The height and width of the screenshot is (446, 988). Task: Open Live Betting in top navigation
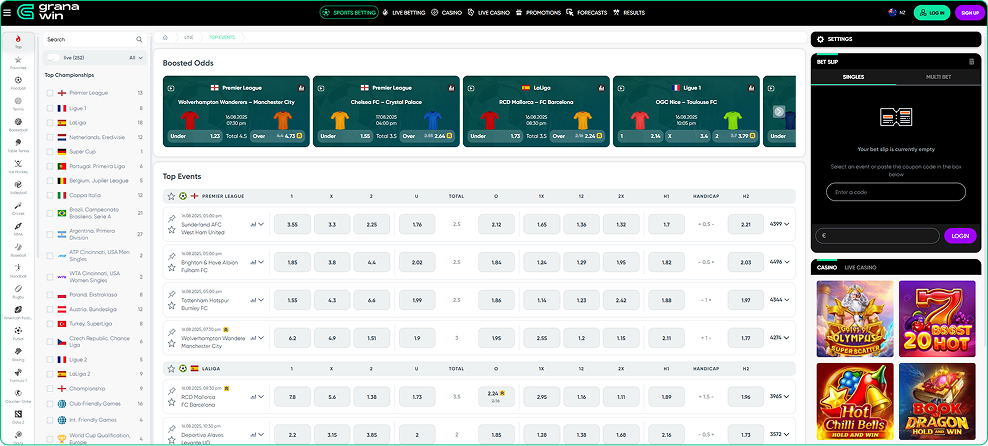[x=404, y=13]
